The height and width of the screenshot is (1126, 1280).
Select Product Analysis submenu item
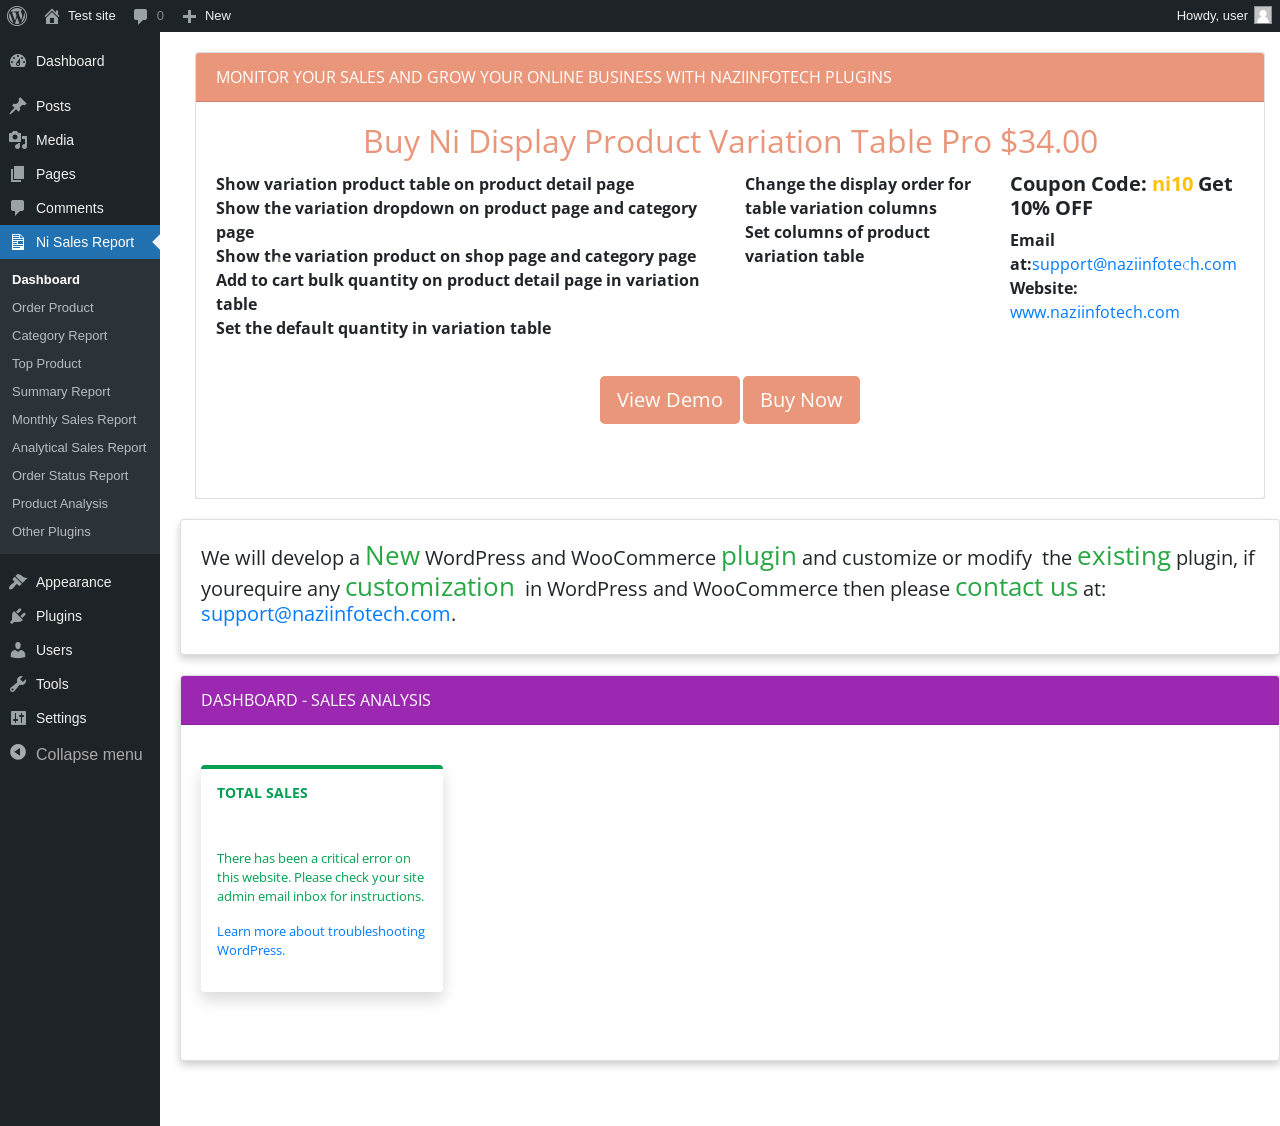(x=60, y=504)
